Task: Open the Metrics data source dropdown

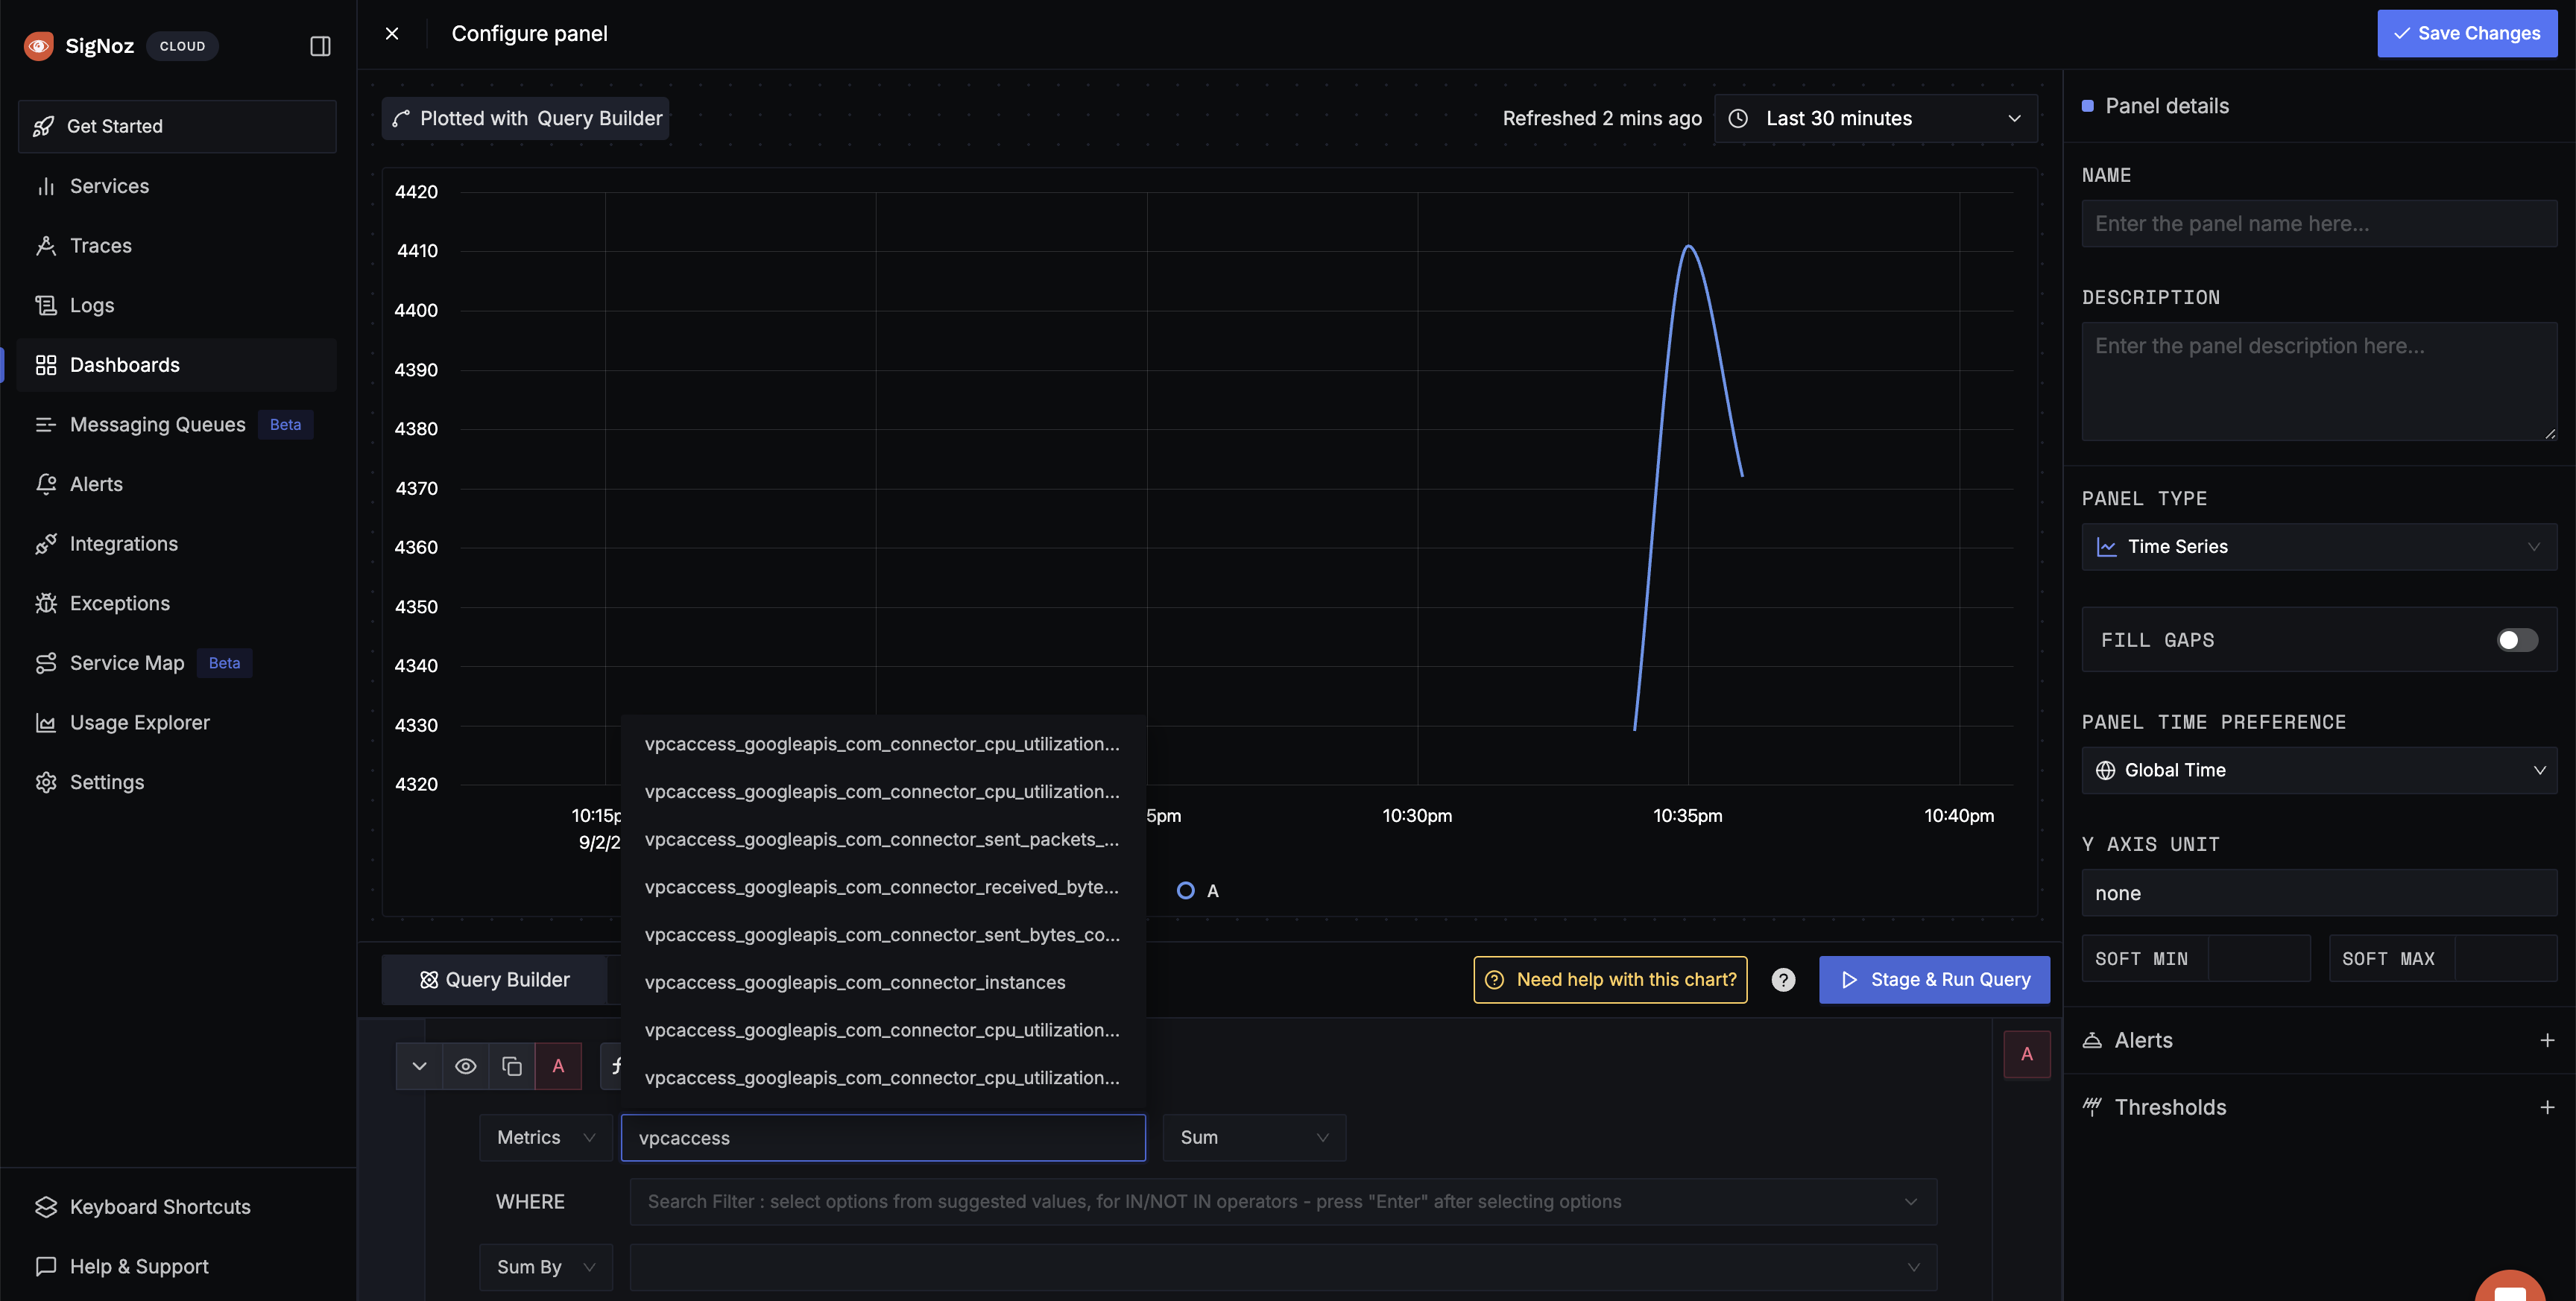Action: click(545, 1138)
